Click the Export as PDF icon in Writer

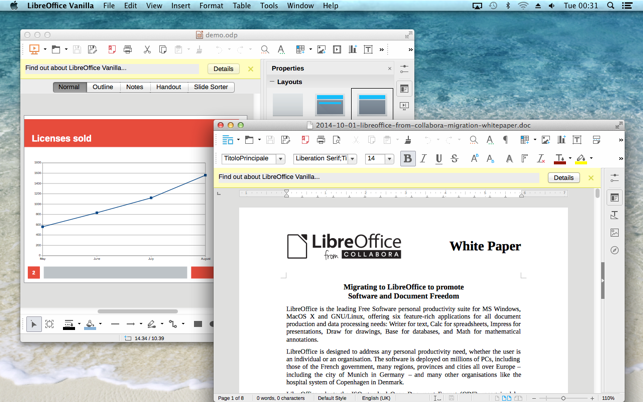coord(305,140)
